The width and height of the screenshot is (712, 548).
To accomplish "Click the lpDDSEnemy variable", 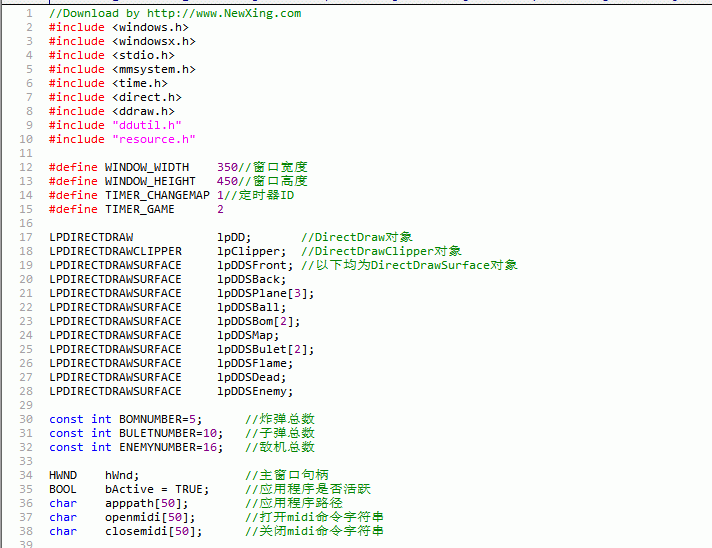I will point(255,392).
